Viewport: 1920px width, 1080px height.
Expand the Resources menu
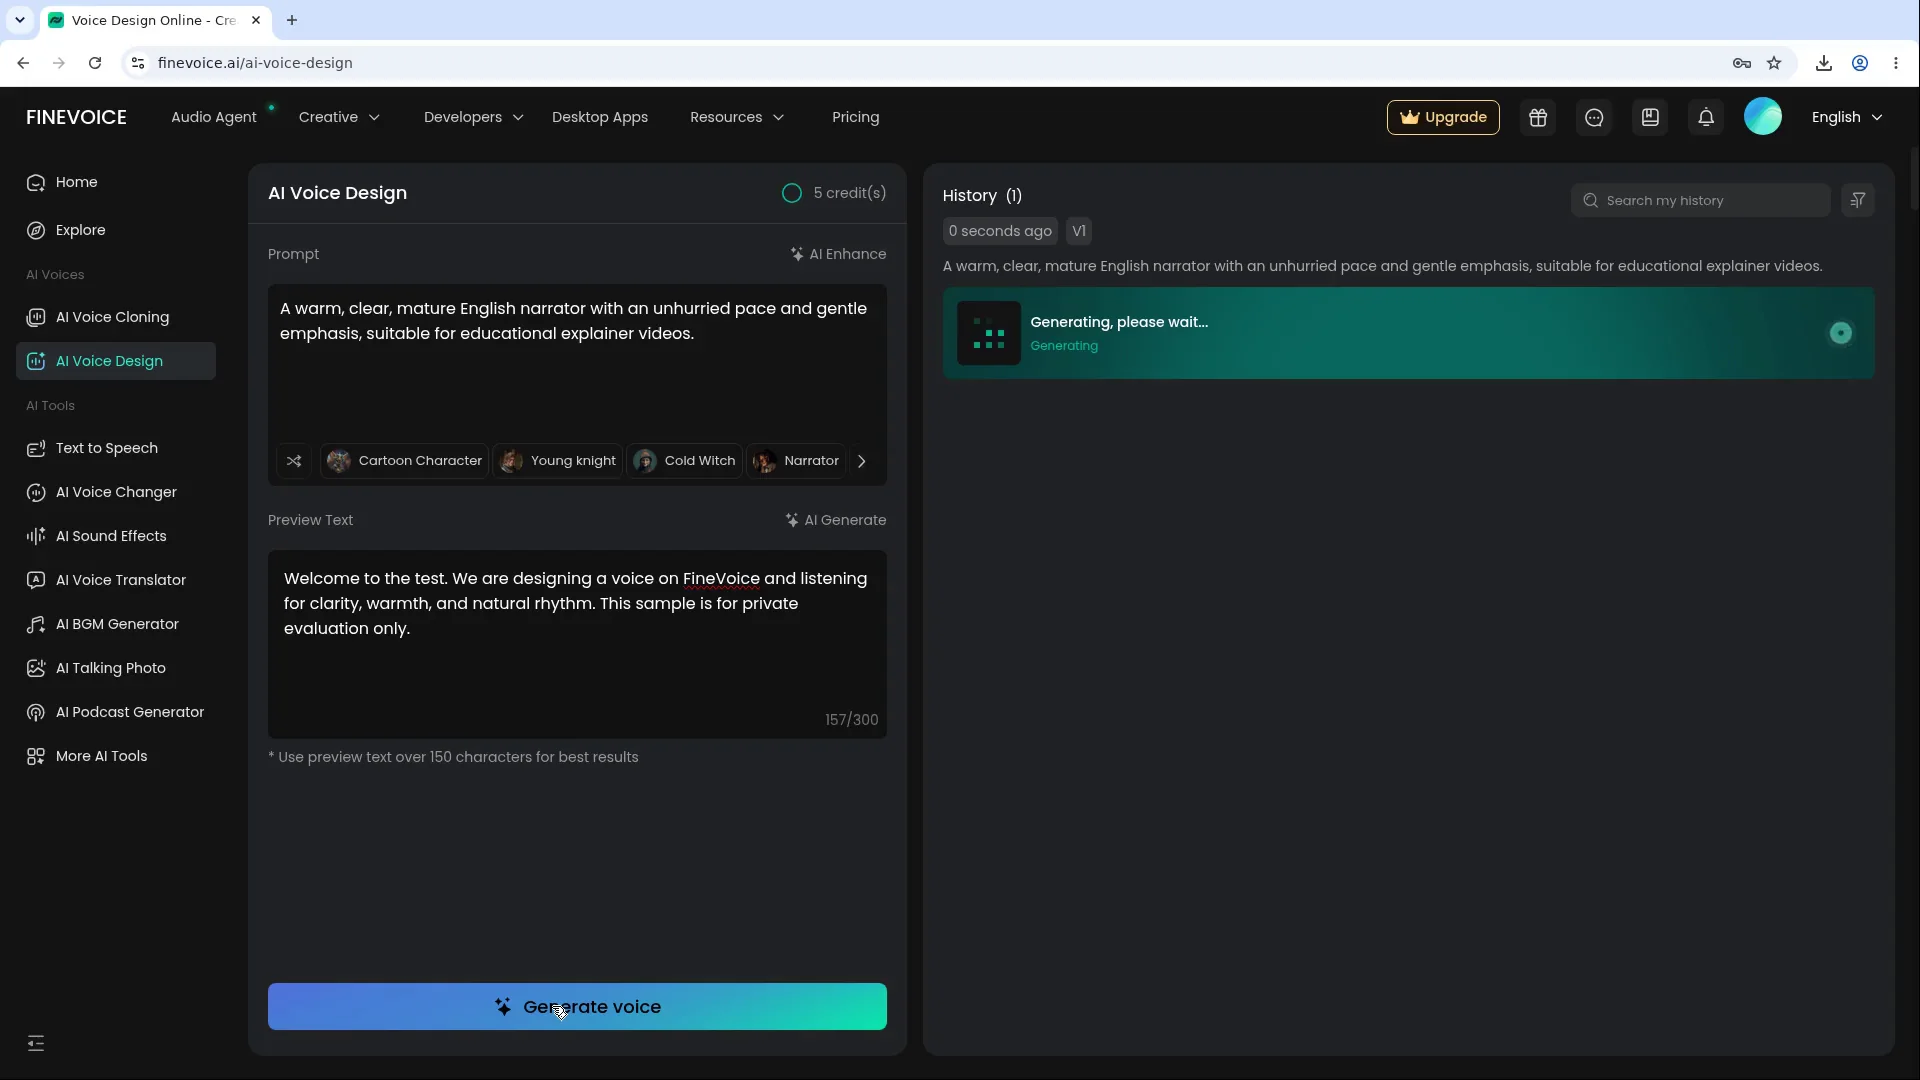coord(737,117)
